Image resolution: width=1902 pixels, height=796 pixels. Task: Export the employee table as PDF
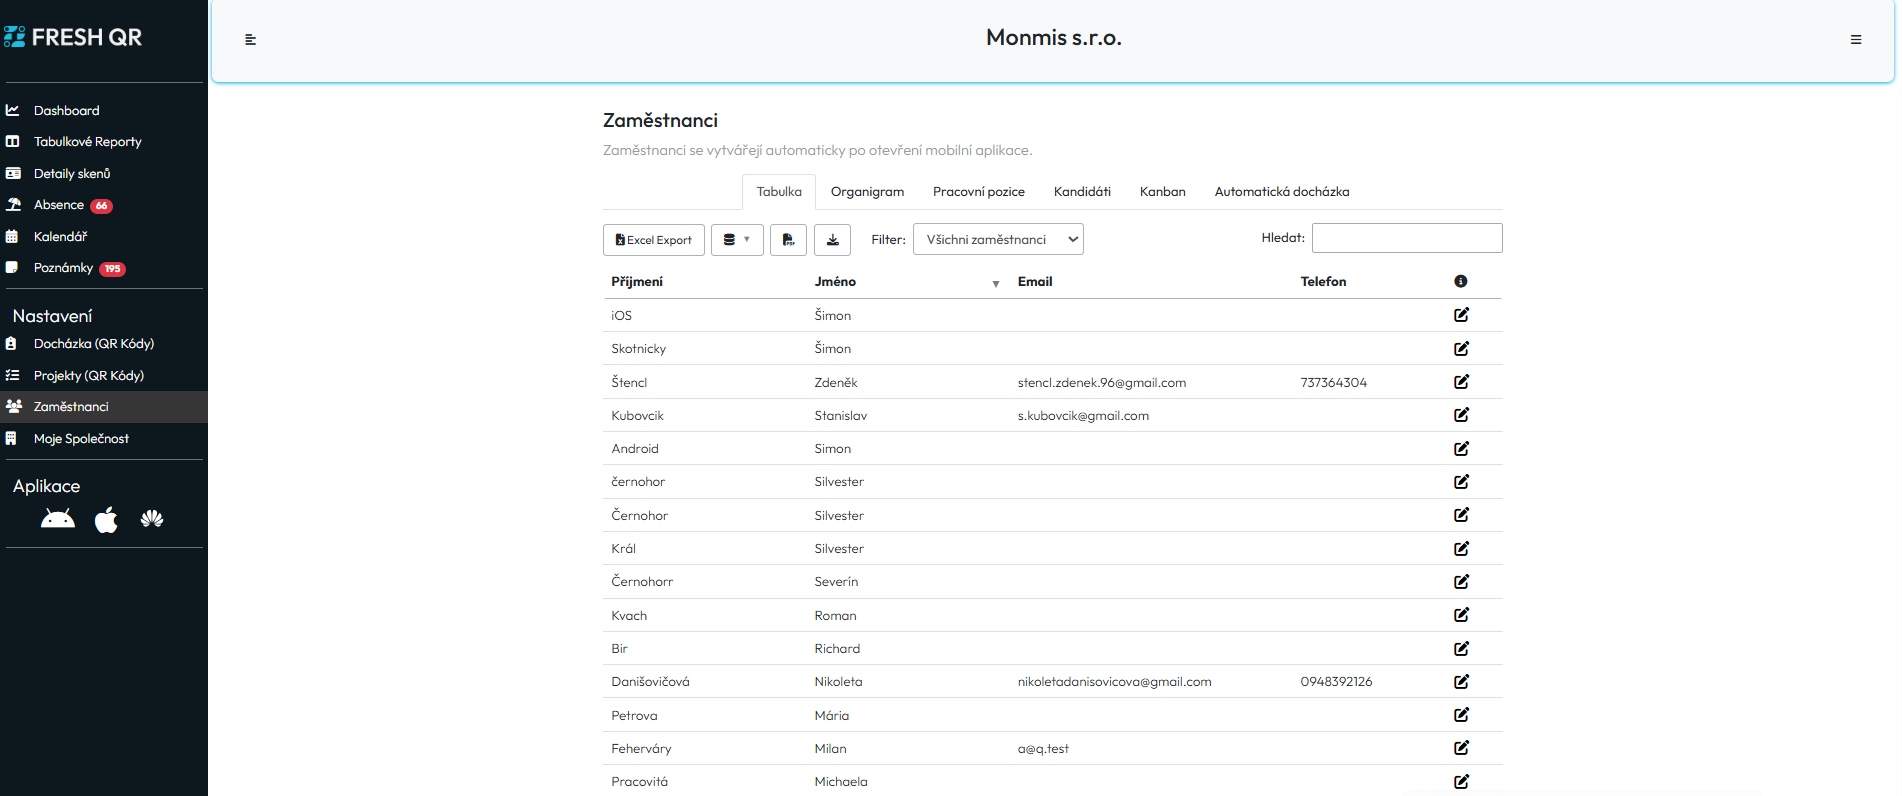788,240
